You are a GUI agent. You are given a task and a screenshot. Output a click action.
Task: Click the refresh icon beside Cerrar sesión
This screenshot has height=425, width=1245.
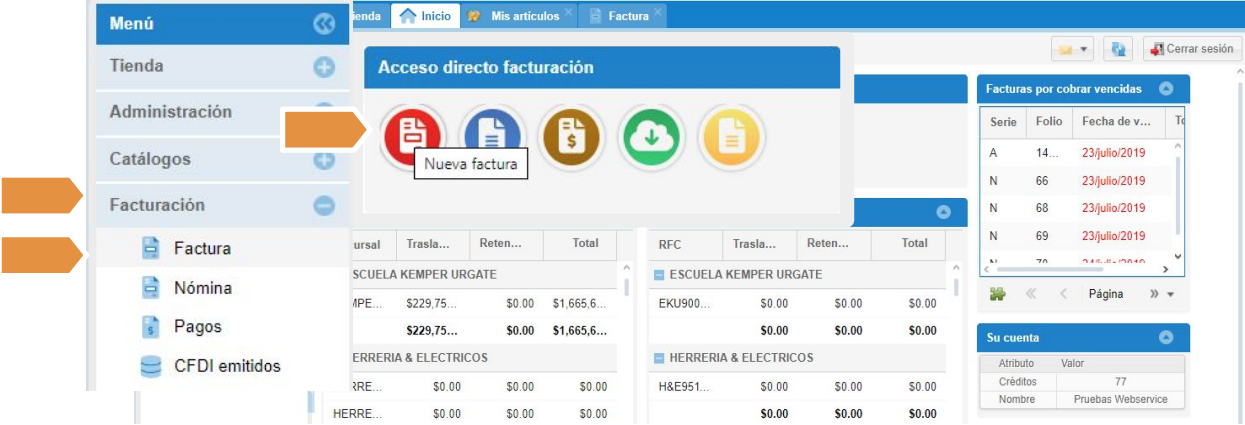coord(1119,49)
